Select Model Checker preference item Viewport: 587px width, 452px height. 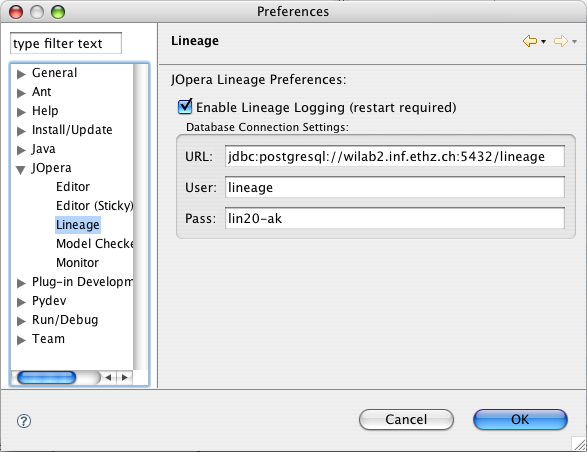tap(94, 244)
